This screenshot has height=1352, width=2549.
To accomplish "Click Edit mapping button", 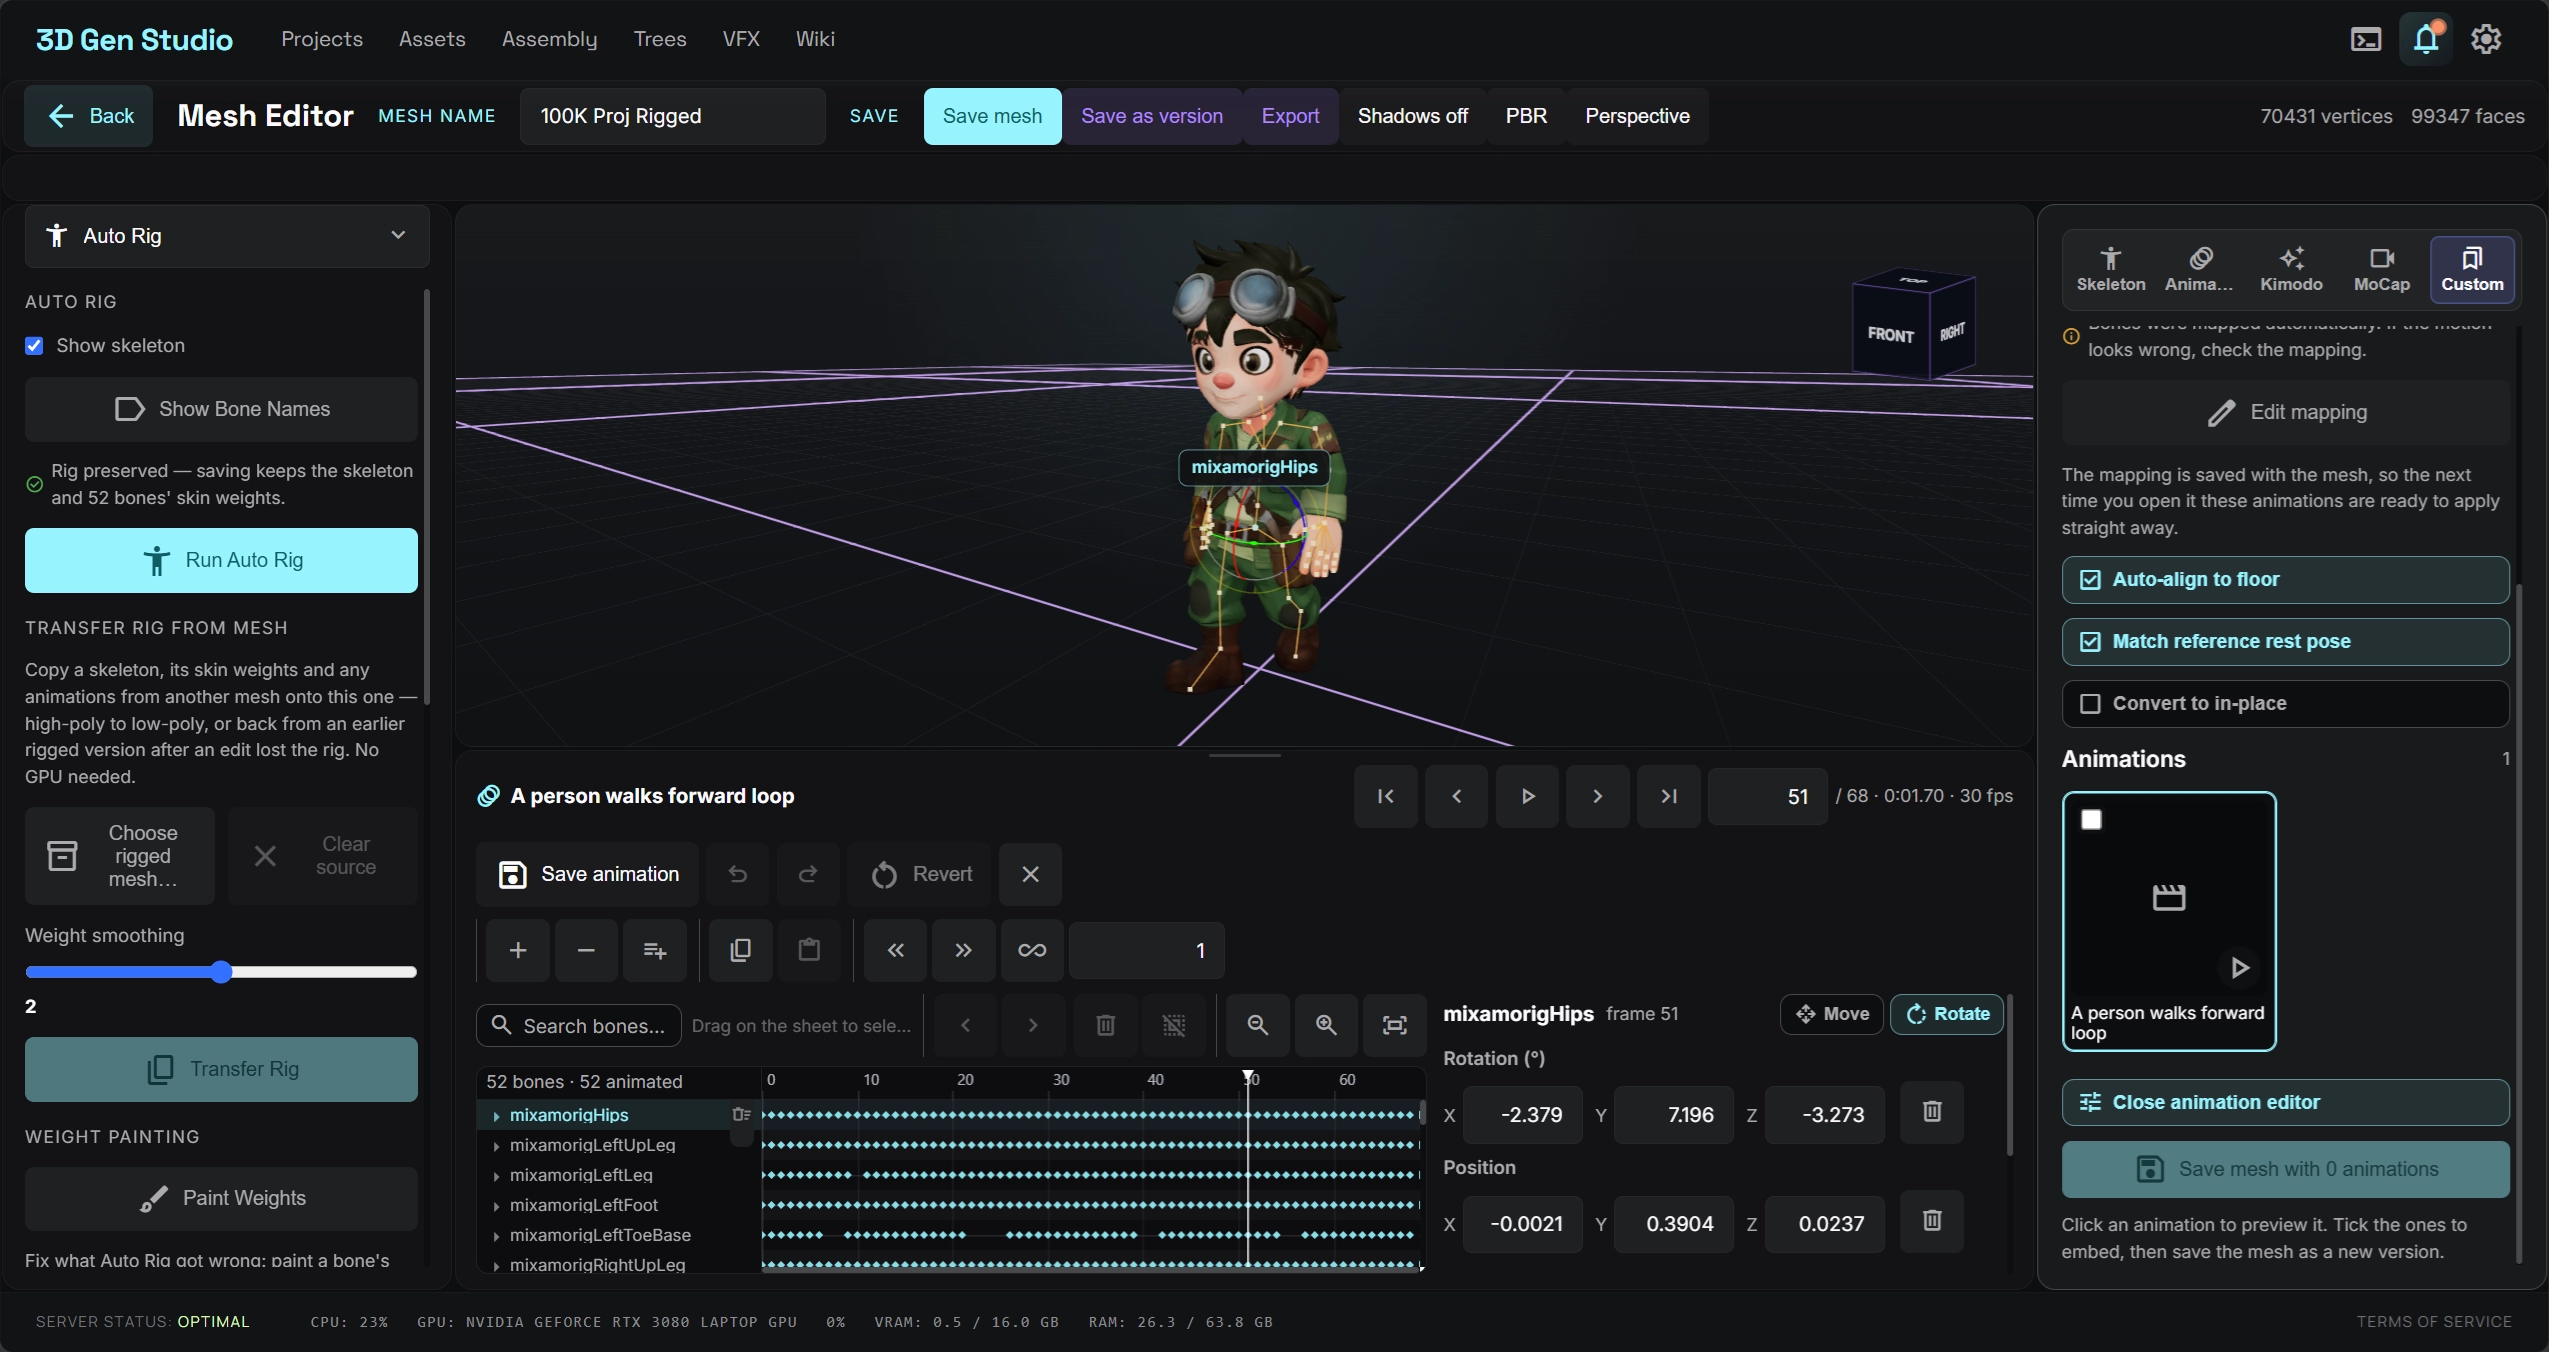I will 2285,413.
